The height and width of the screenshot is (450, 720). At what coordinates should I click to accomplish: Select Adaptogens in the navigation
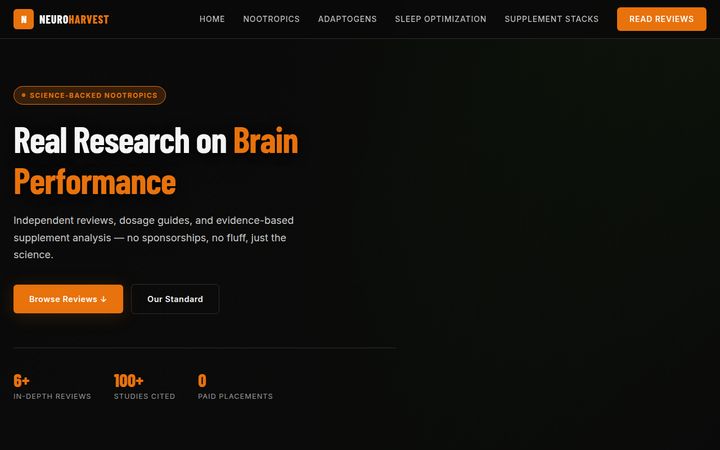347,19
